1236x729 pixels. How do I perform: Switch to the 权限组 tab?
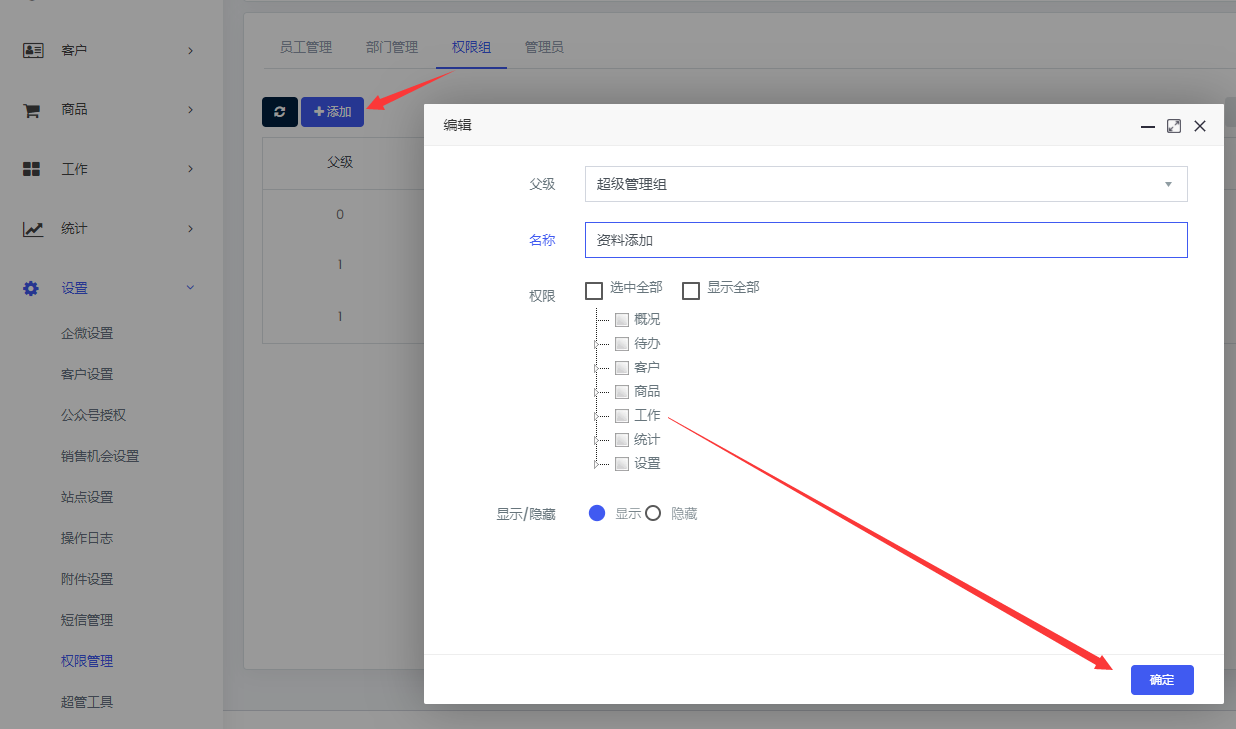click(x=472, y=47)
